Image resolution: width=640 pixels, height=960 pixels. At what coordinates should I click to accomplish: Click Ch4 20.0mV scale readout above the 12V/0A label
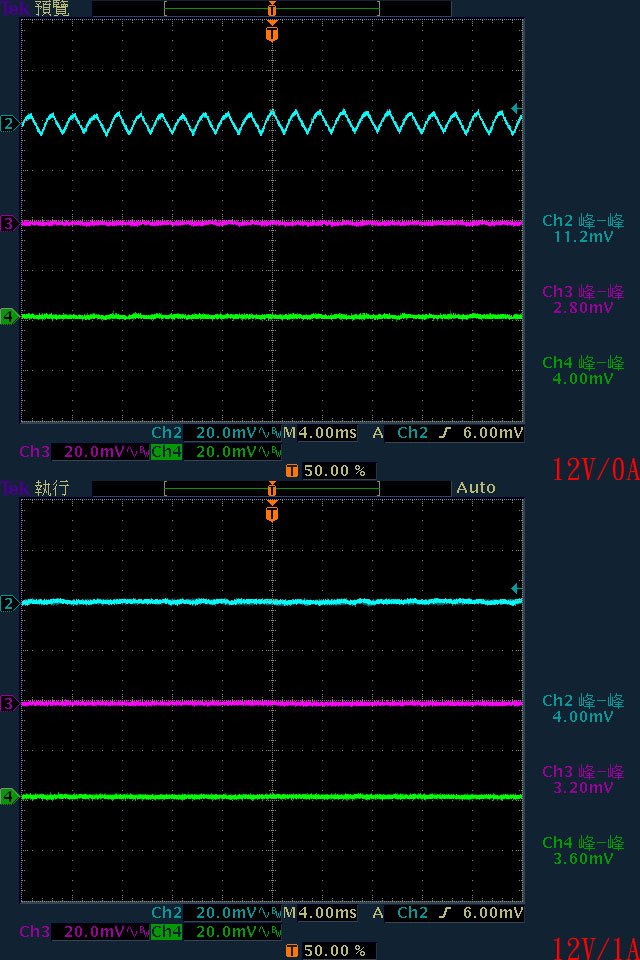(217, 452)
